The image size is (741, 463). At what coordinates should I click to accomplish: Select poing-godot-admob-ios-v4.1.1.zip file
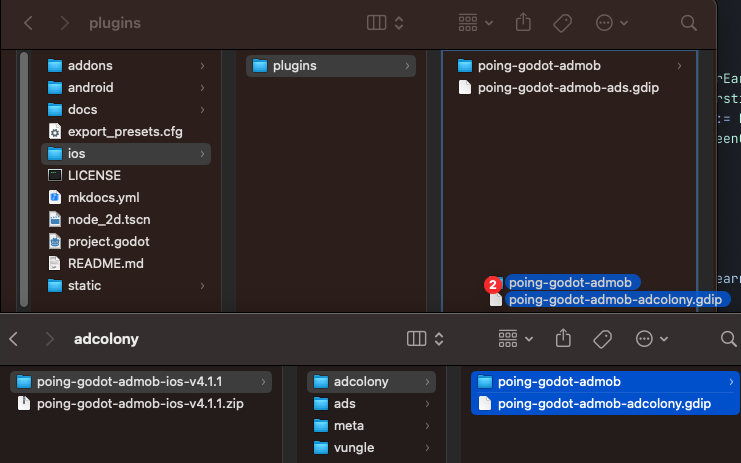pyautogui.click(x=141, y=403)
